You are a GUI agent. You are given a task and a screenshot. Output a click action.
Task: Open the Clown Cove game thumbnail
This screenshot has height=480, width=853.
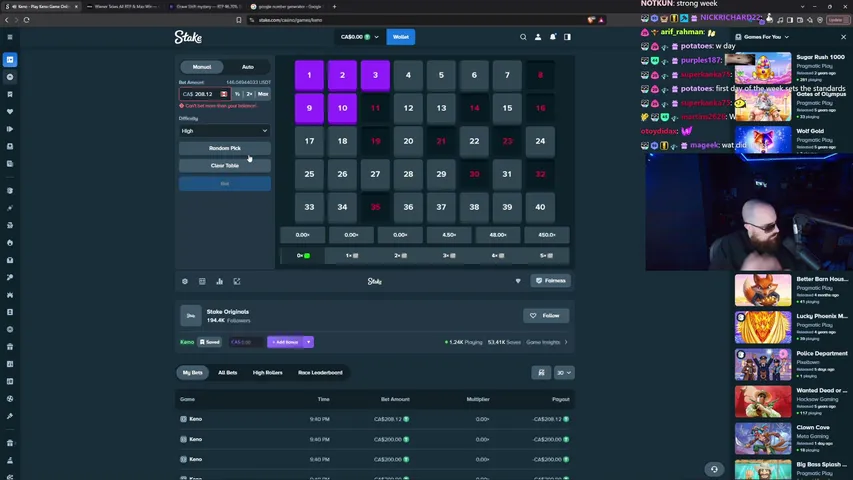pyautogui.click(x=763, y=439)
